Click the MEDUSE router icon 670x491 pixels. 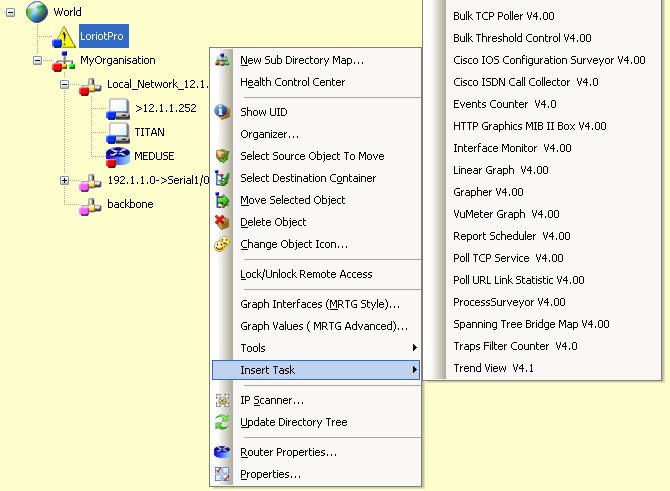(x=118, y=153)
